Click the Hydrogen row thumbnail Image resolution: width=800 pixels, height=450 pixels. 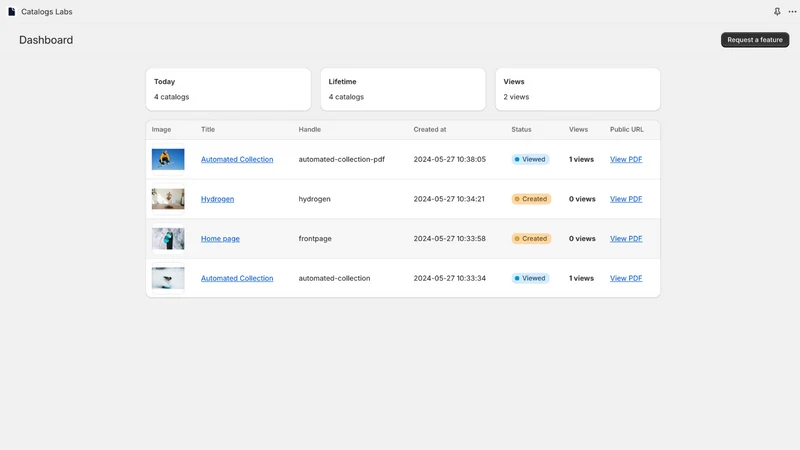tap(168, 199)
